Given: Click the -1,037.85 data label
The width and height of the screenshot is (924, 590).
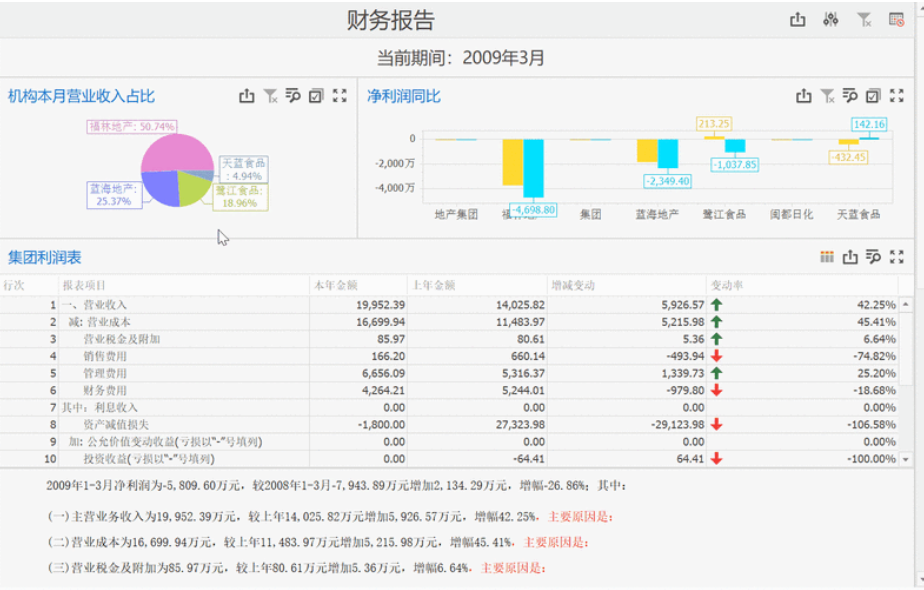Looking at the screenshot, I should (x=734, y=164).
